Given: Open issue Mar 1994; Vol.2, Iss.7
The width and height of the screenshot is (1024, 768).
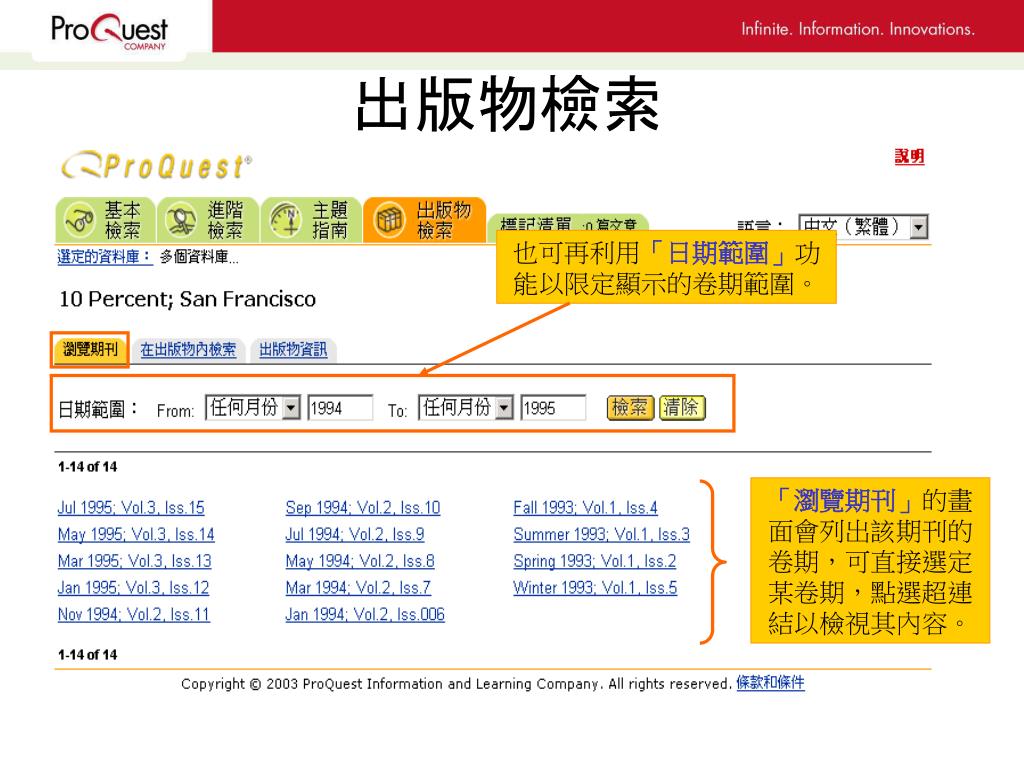Looking at the screenshot, I should (x=358, y=588).
